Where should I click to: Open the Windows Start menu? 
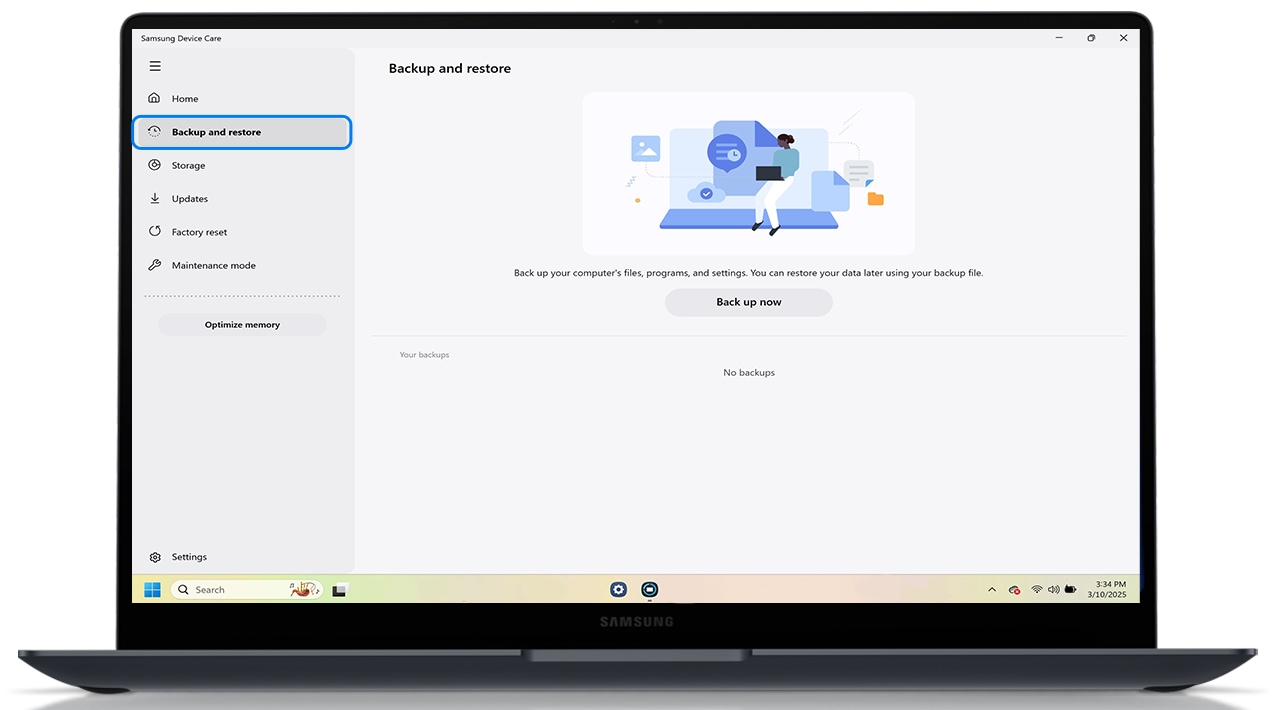[x=152, y=590]
